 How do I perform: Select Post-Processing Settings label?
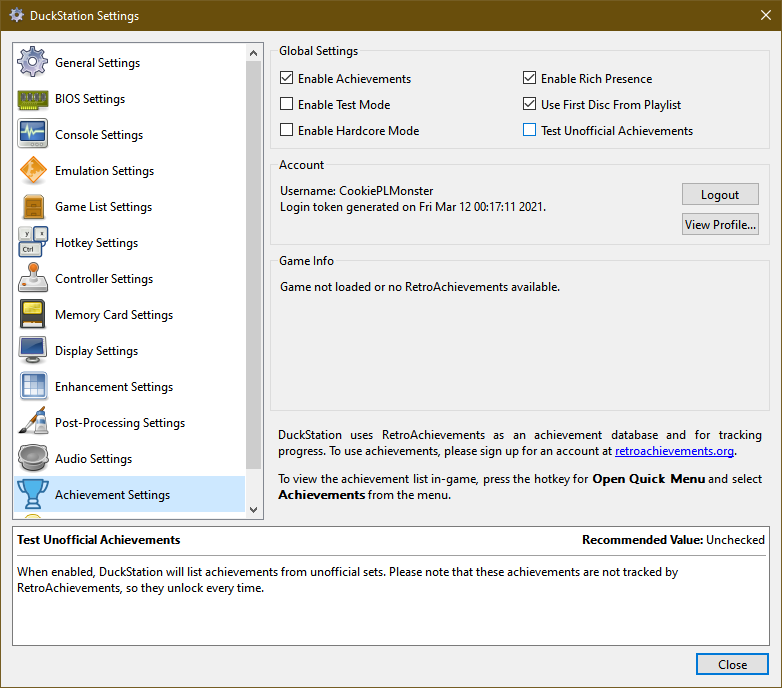click(x=120, y=422)
